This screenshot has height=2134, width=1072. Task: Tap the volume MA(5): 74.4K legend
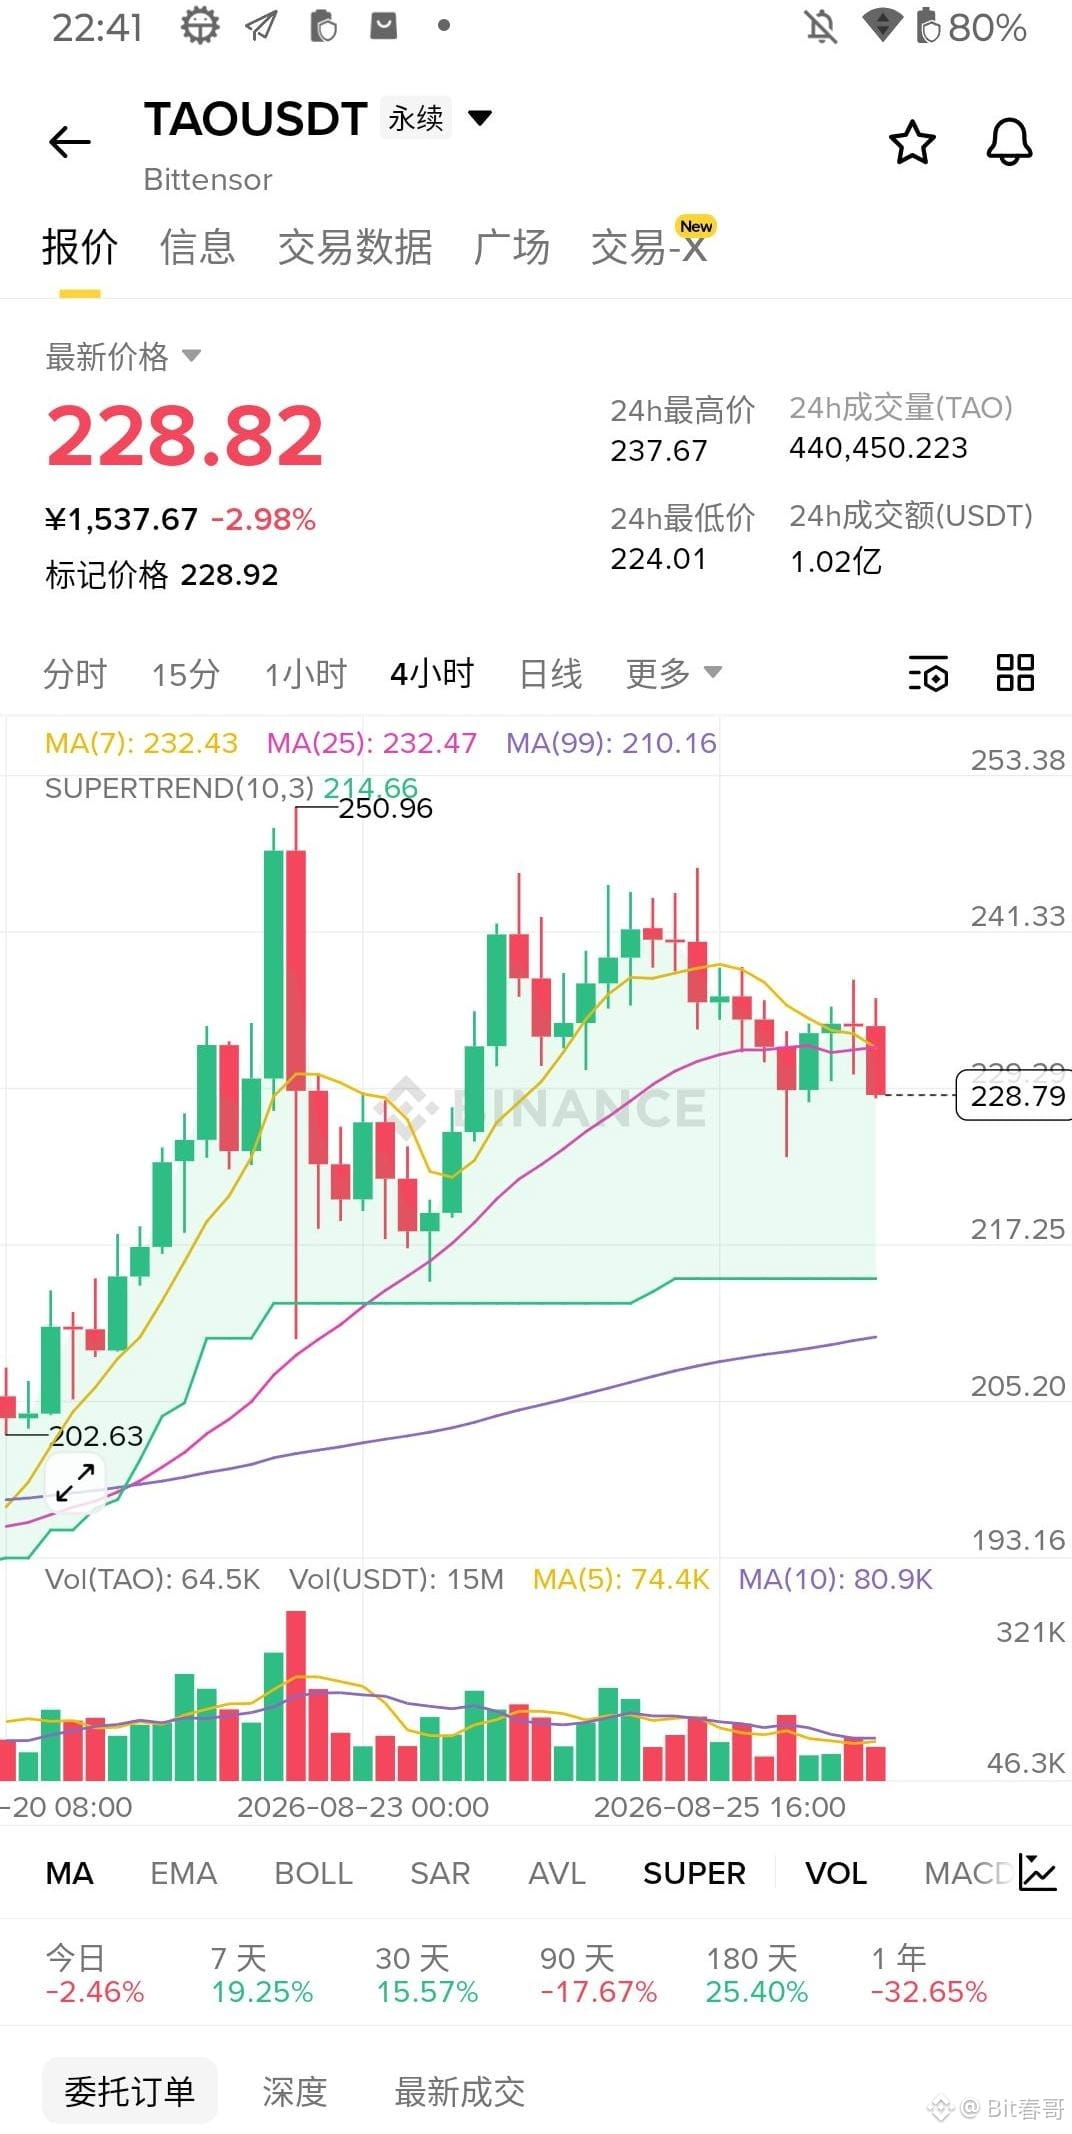point(621,1579)
